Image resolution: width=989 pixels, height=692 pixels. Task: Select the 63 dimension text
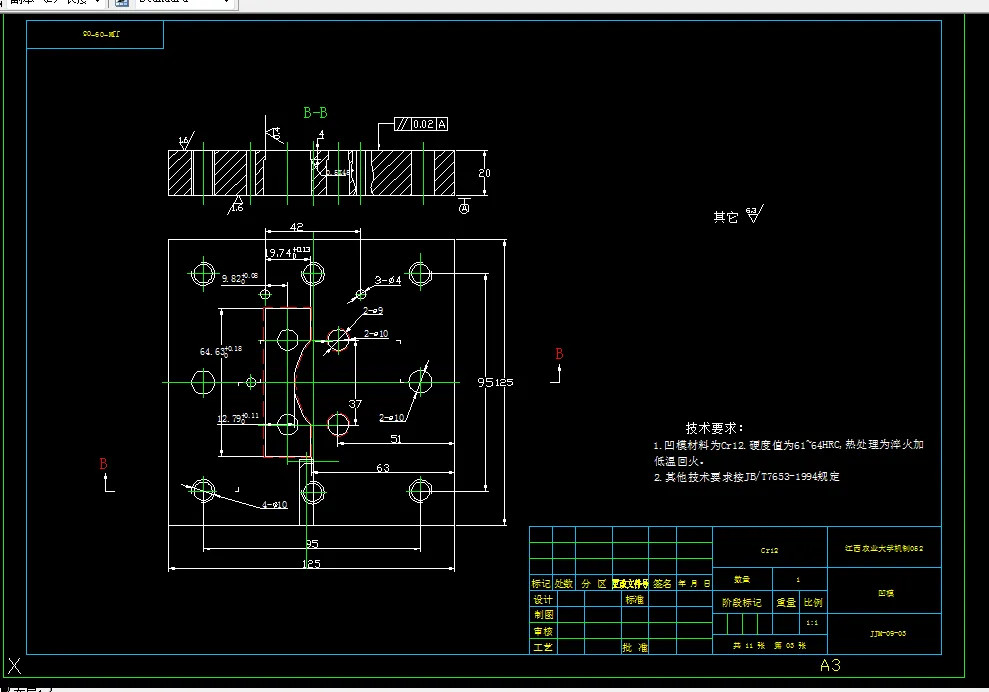pos(383,467)
